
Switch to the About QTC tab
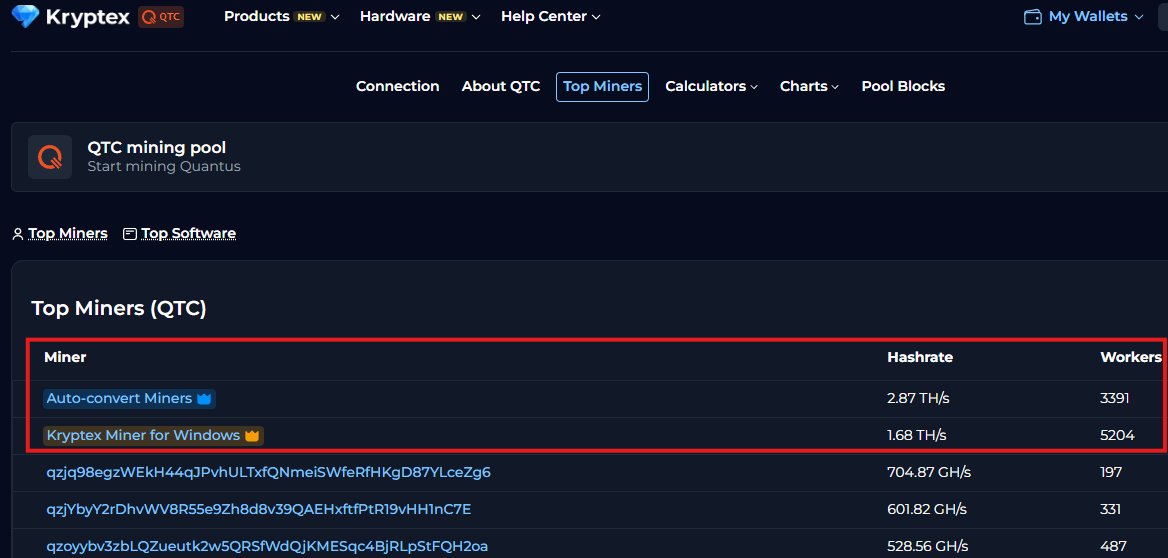[501, 86]
